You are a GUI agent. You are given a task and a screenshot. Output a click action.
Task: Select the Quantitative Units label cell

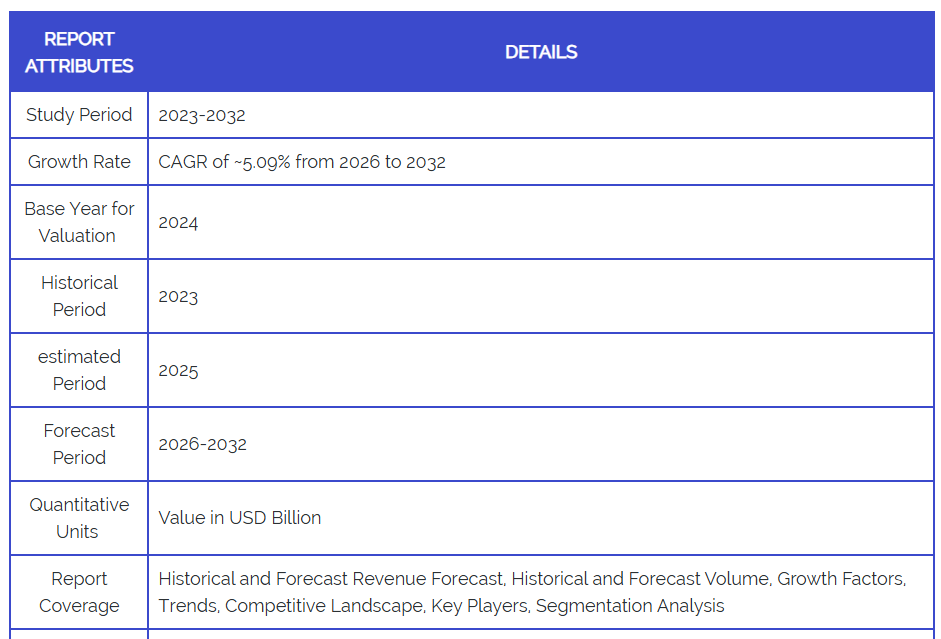[x=79, y=518]
